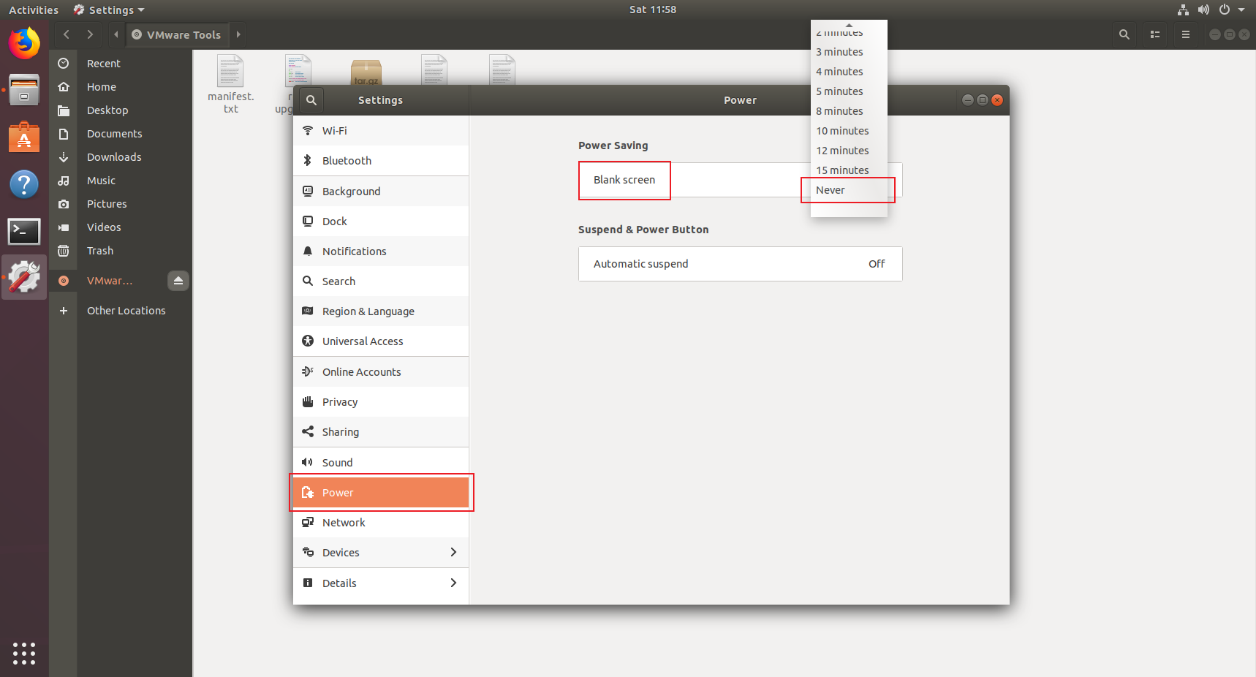Choose 5 minutes from the delay list
1256x677 pixels.
[x=839, y=91]
